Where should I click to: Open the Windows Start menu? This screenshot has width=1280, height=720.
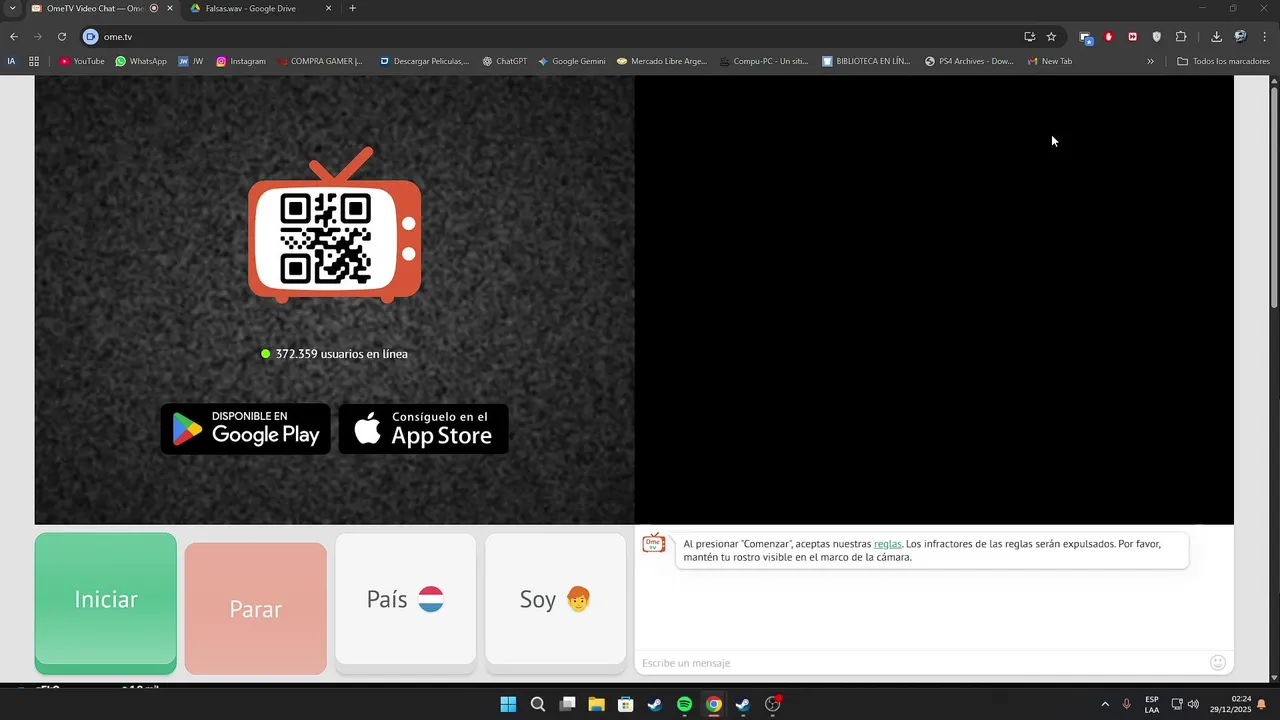pyautogui.click(x=508, y=704)
